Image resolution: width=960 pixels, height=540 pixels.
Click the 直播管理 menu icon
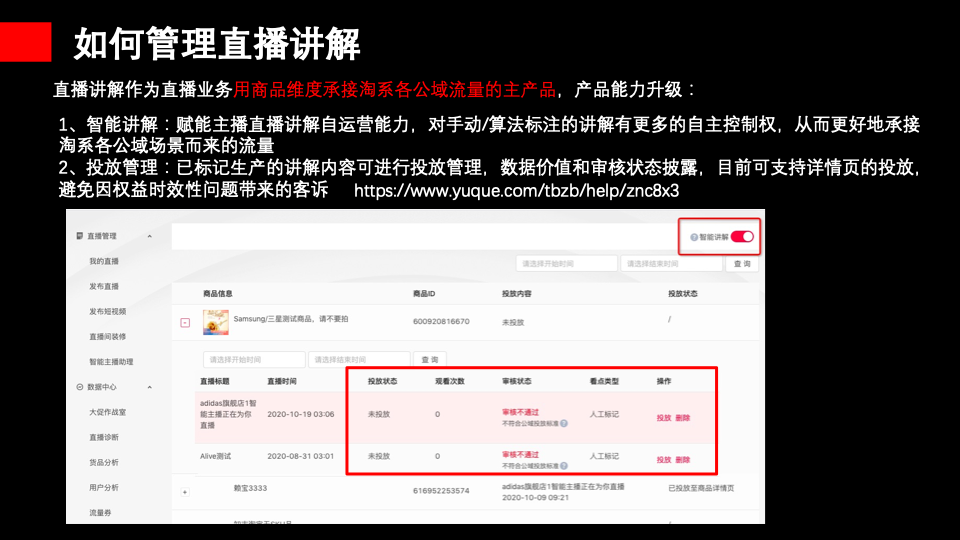coord(80,236)
